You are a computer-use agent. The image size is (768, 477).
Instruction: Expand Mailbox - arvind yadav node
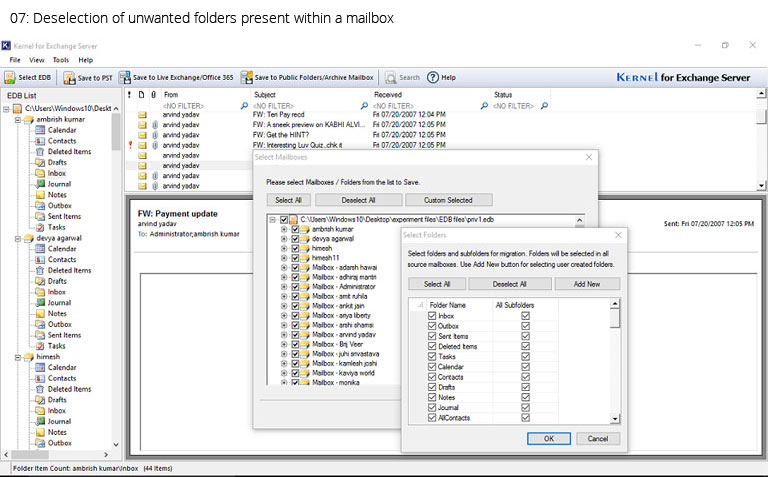click(x=284, y=335)
